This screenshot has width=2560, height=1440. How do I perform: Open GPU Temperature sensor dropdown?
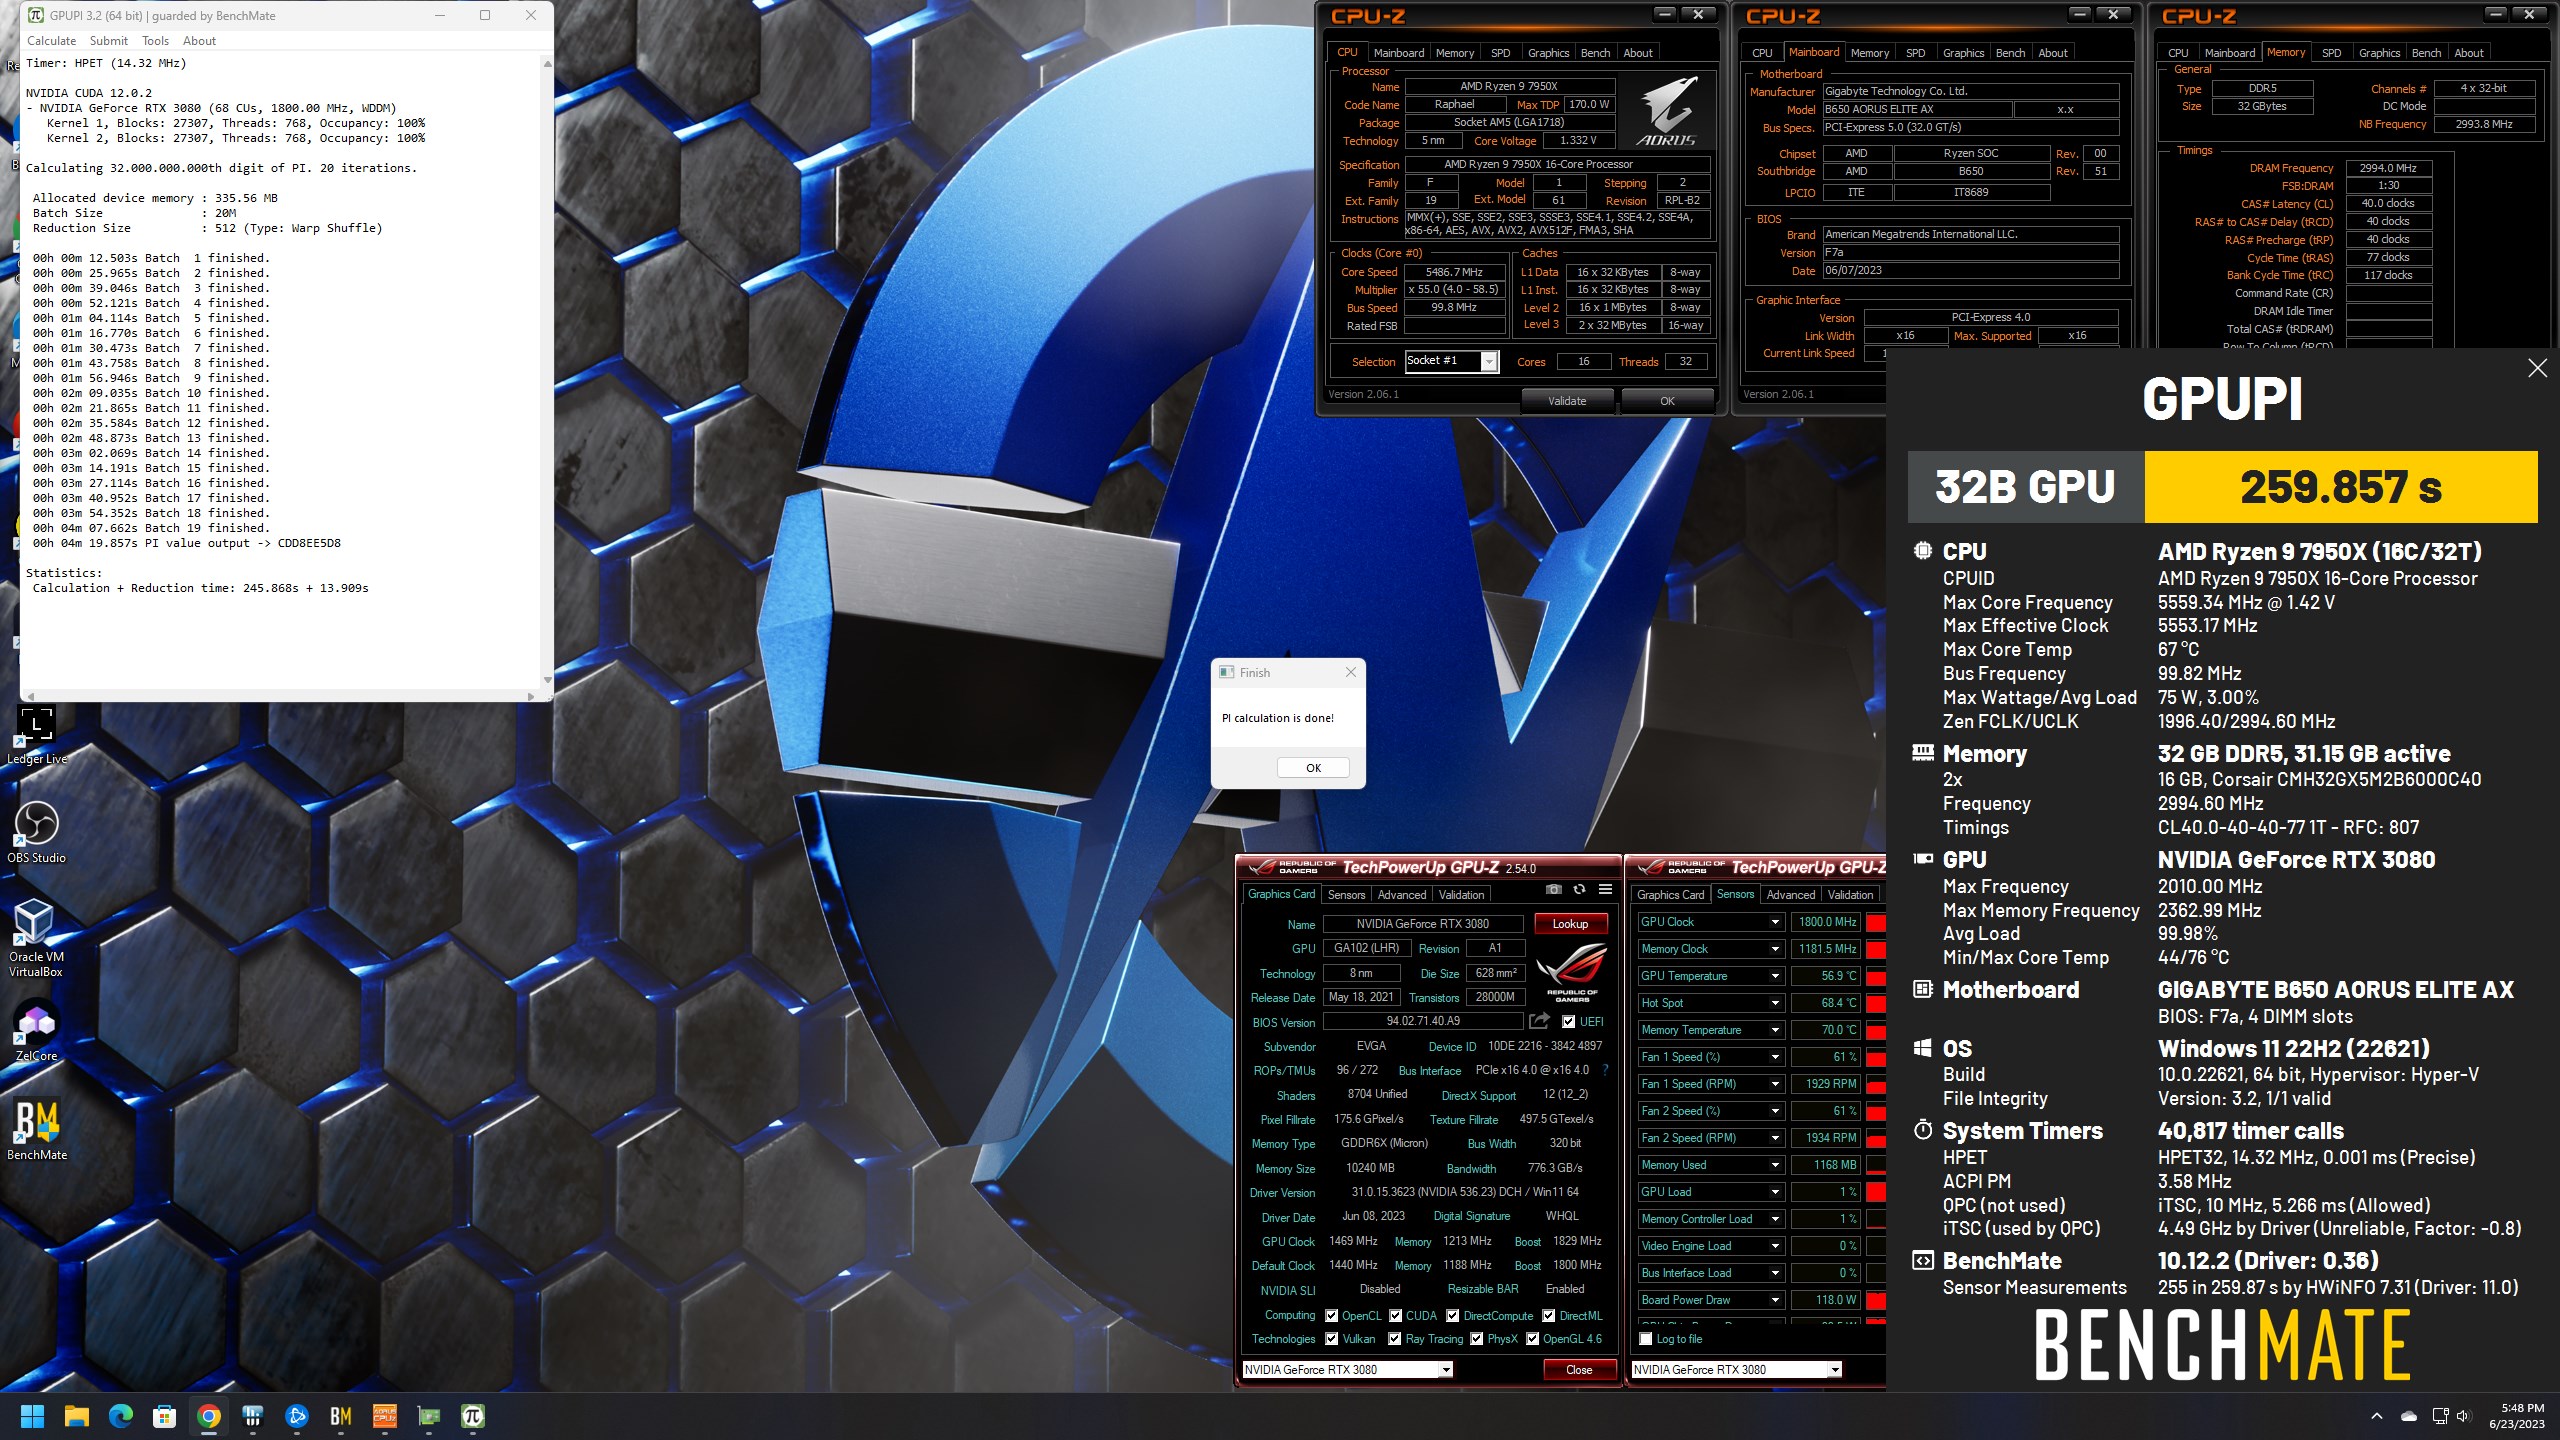1775,976
